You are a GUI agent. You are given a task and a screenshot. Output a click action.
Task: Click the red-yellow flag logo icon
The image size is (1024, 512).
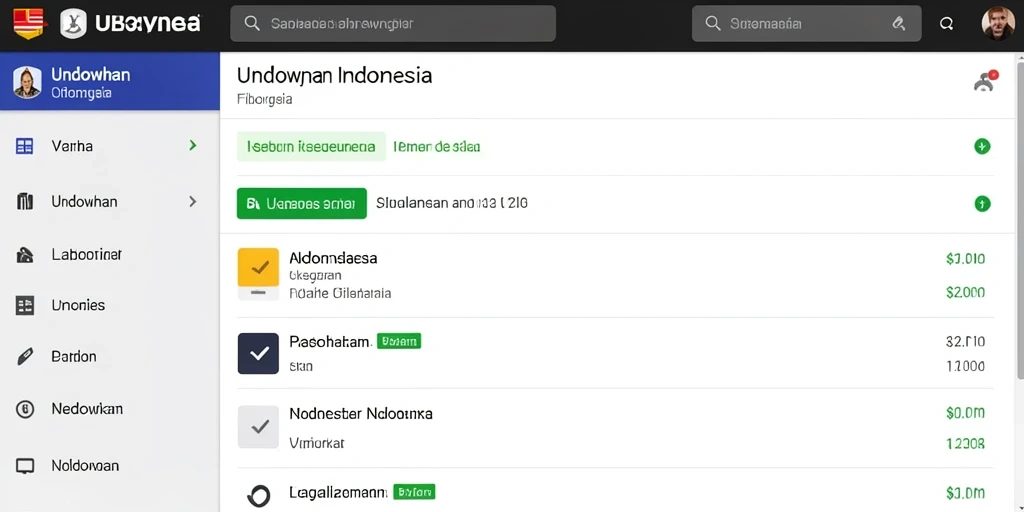point(28,24)
